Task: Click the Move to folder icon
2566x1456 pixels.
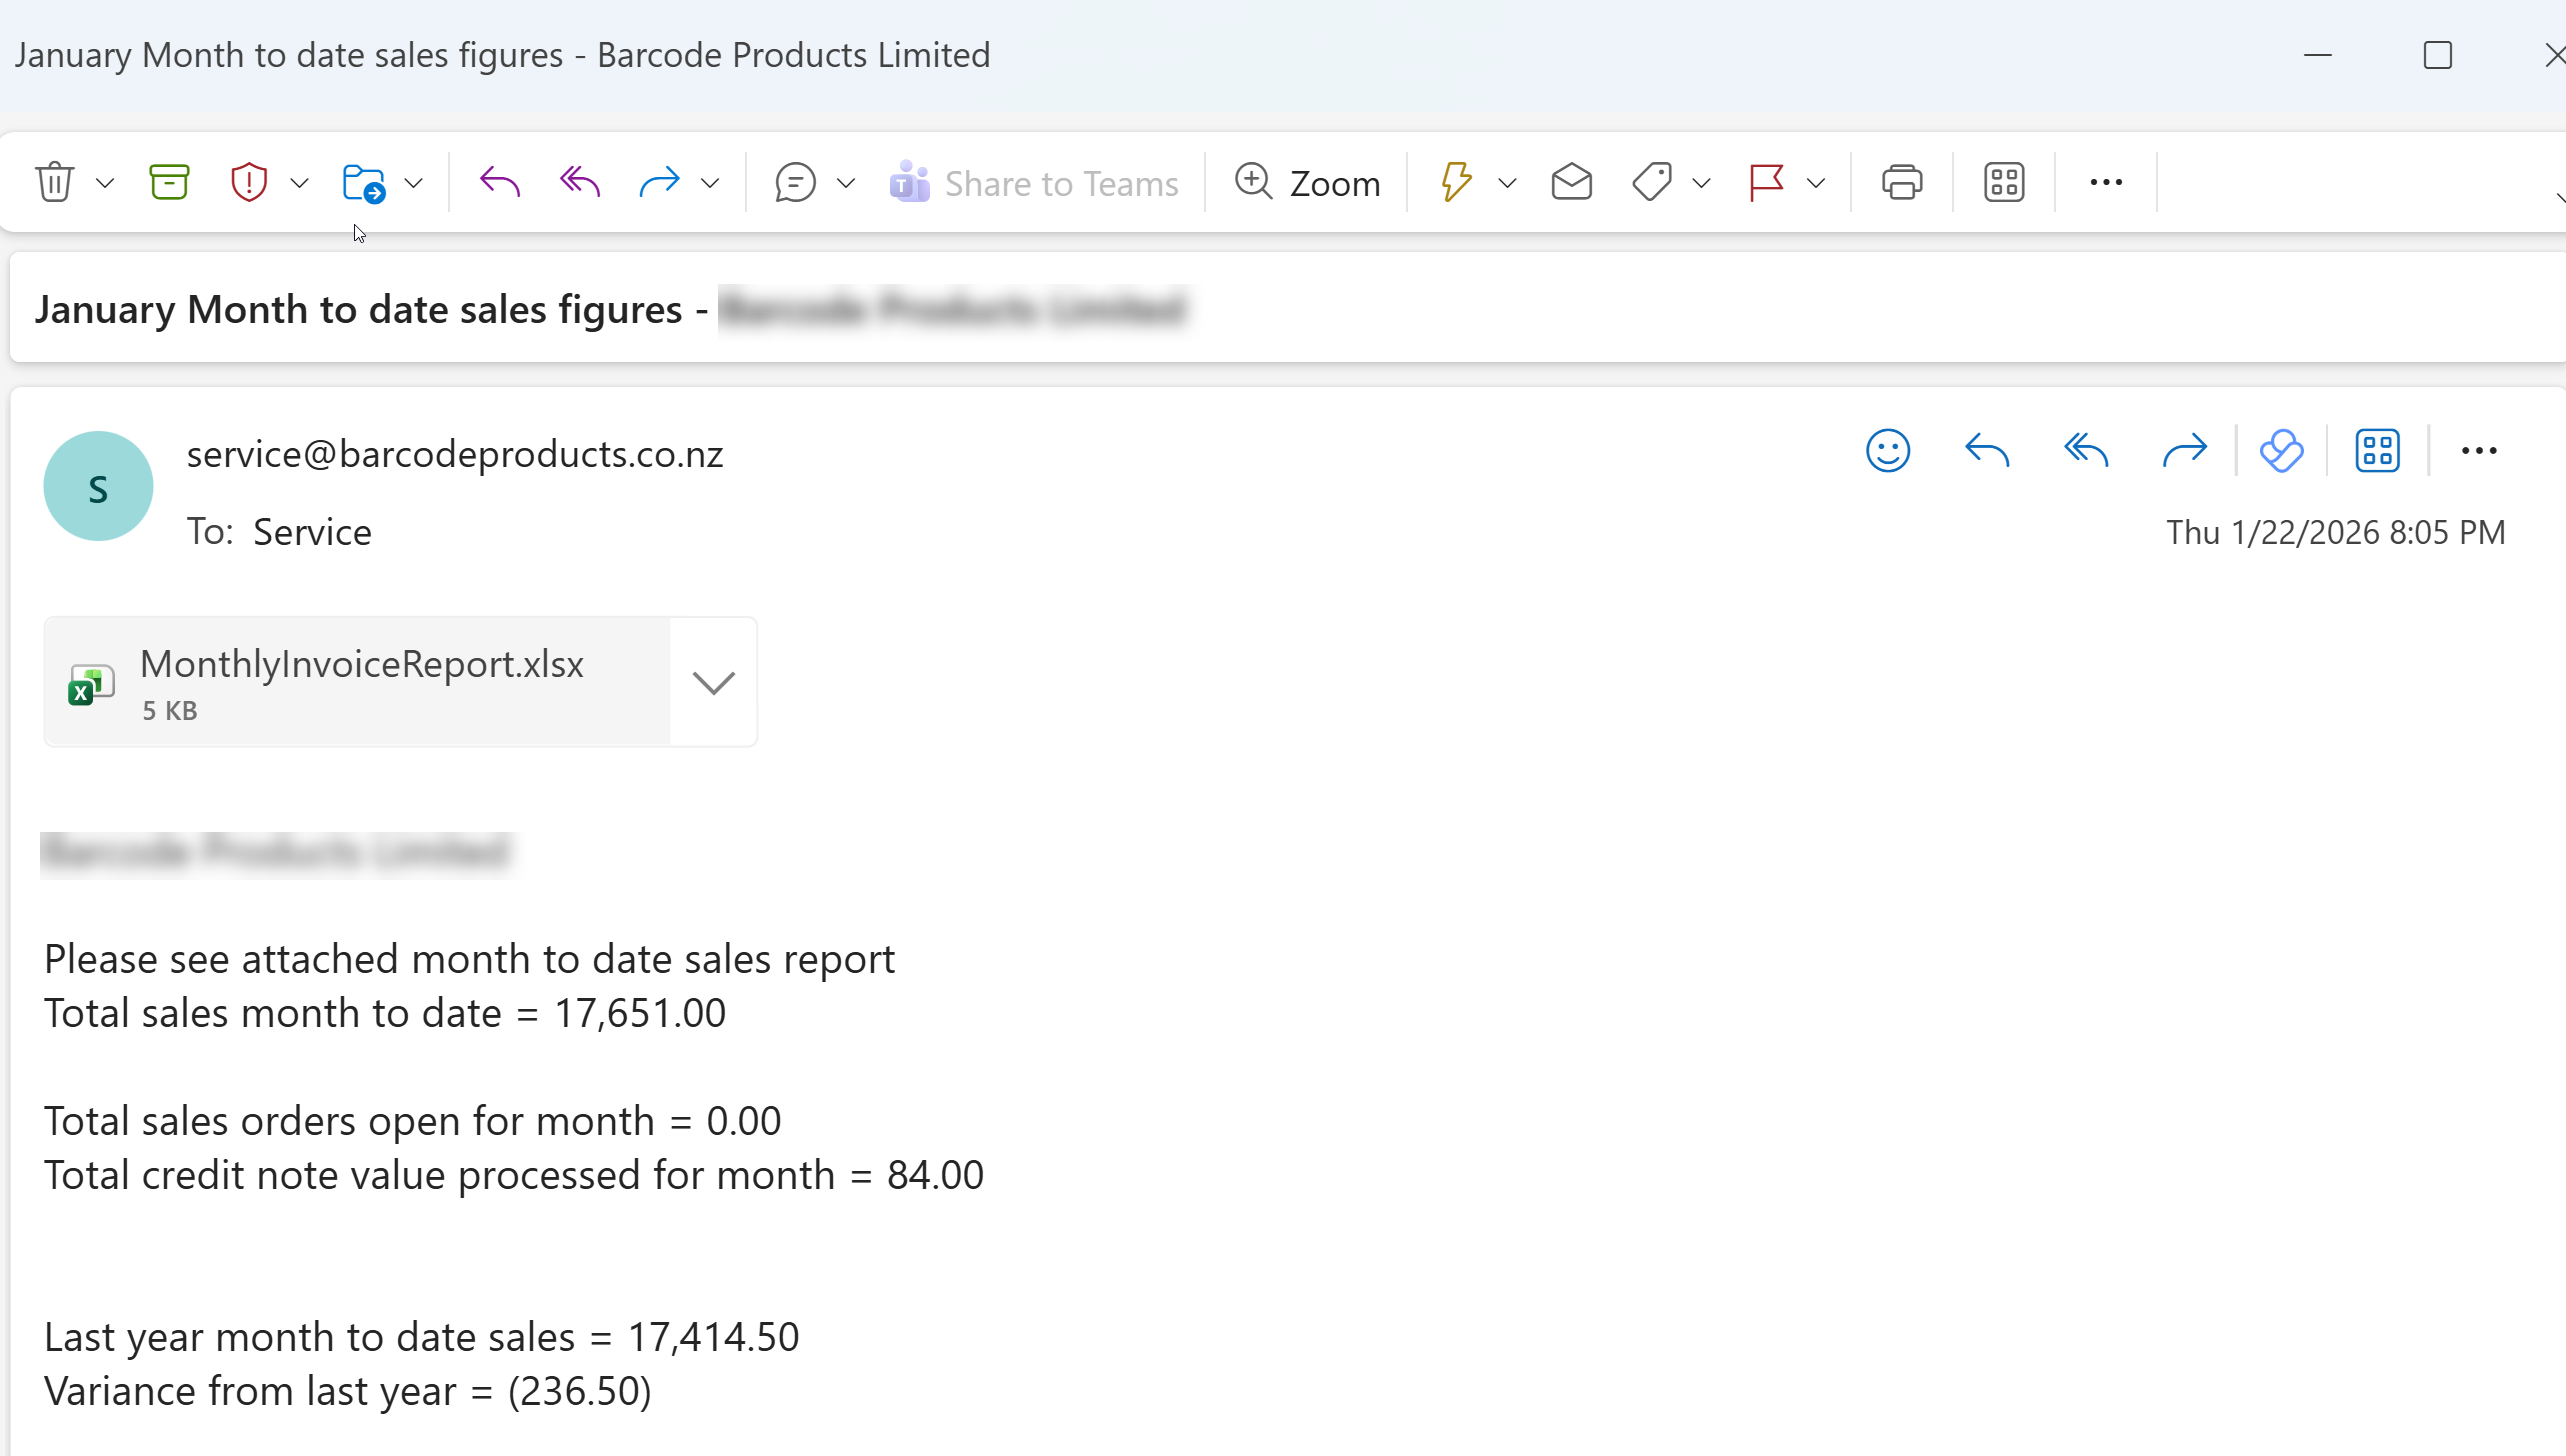Action: pyautogui.click(x=363, y=183)
